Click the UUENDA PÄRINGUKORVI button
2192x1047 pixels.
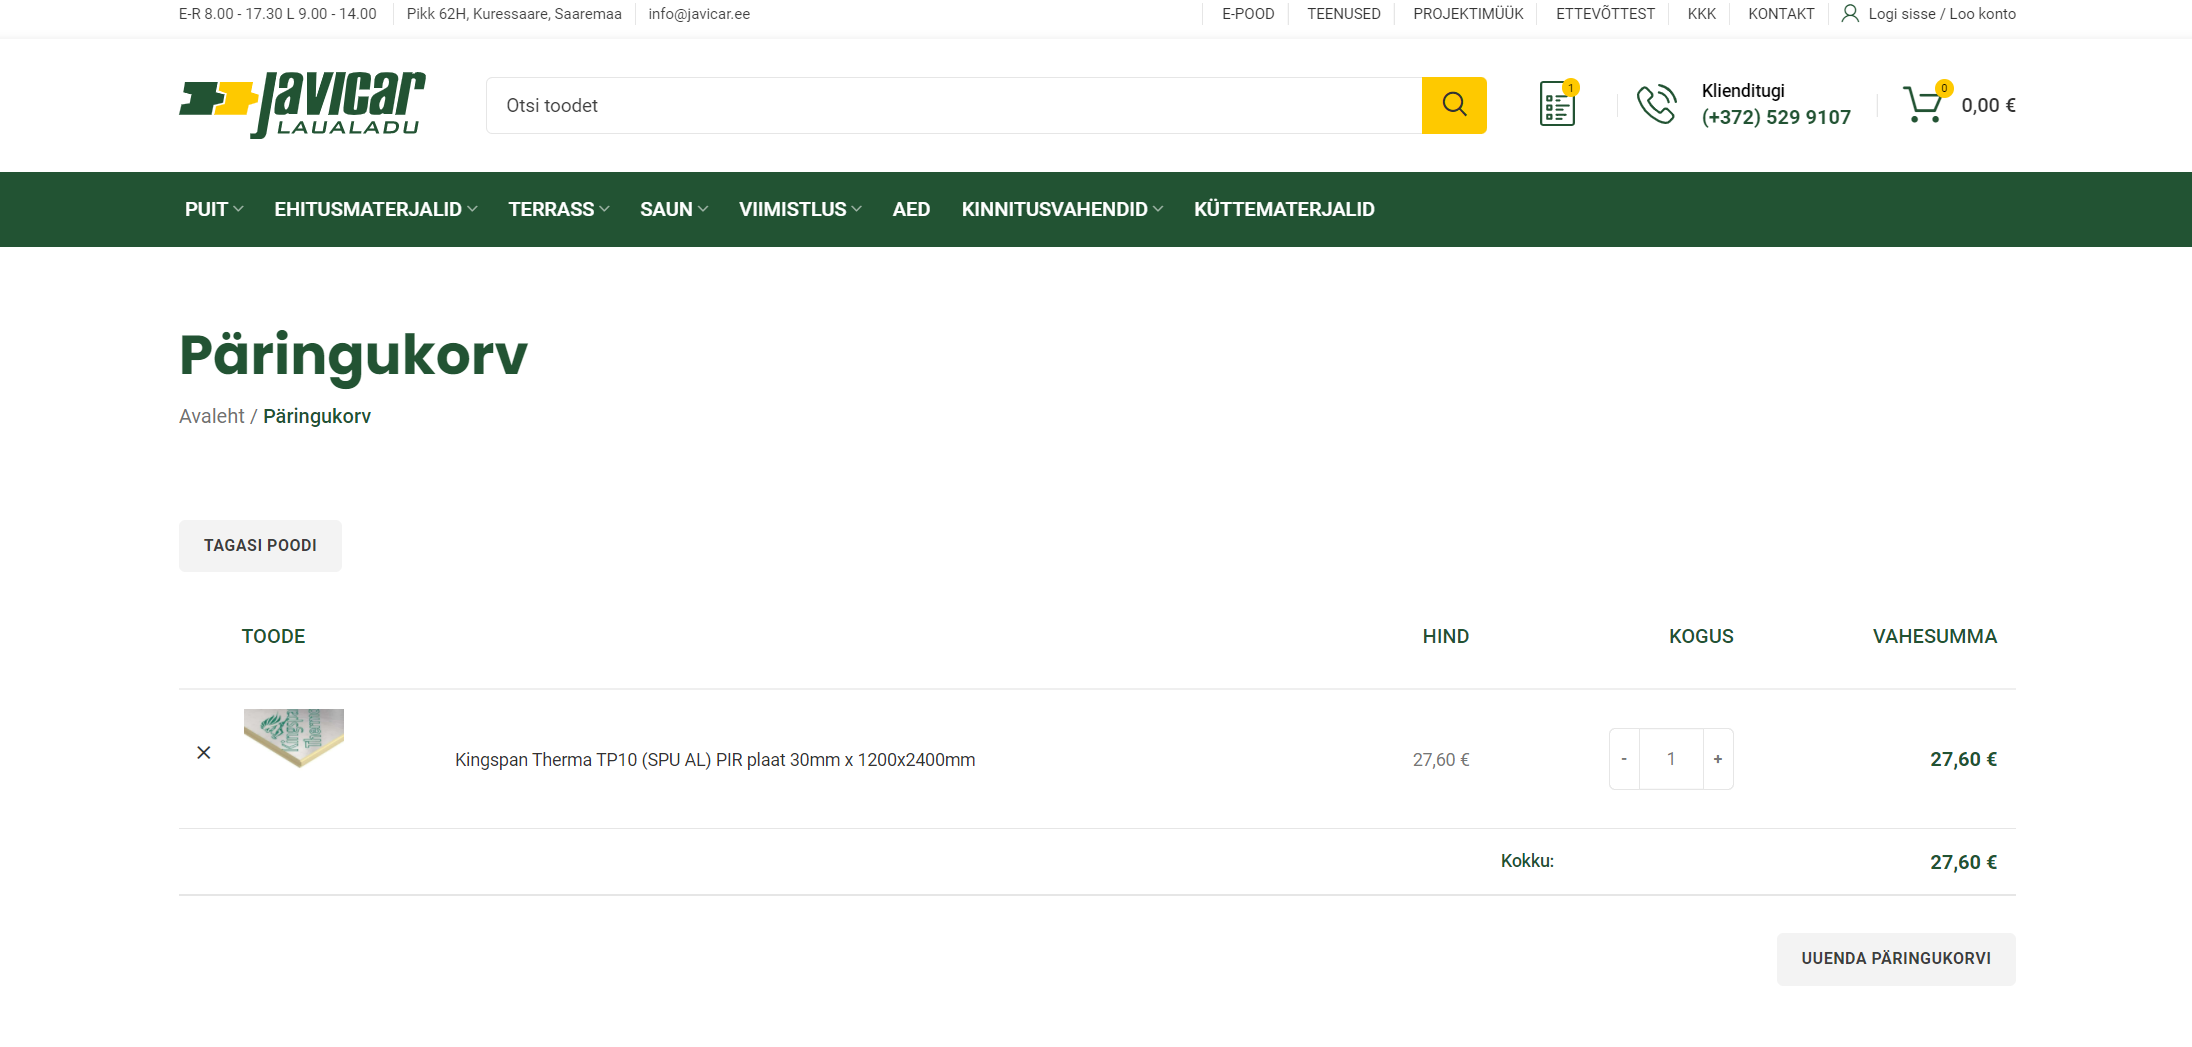click(x=1896, y=959)
